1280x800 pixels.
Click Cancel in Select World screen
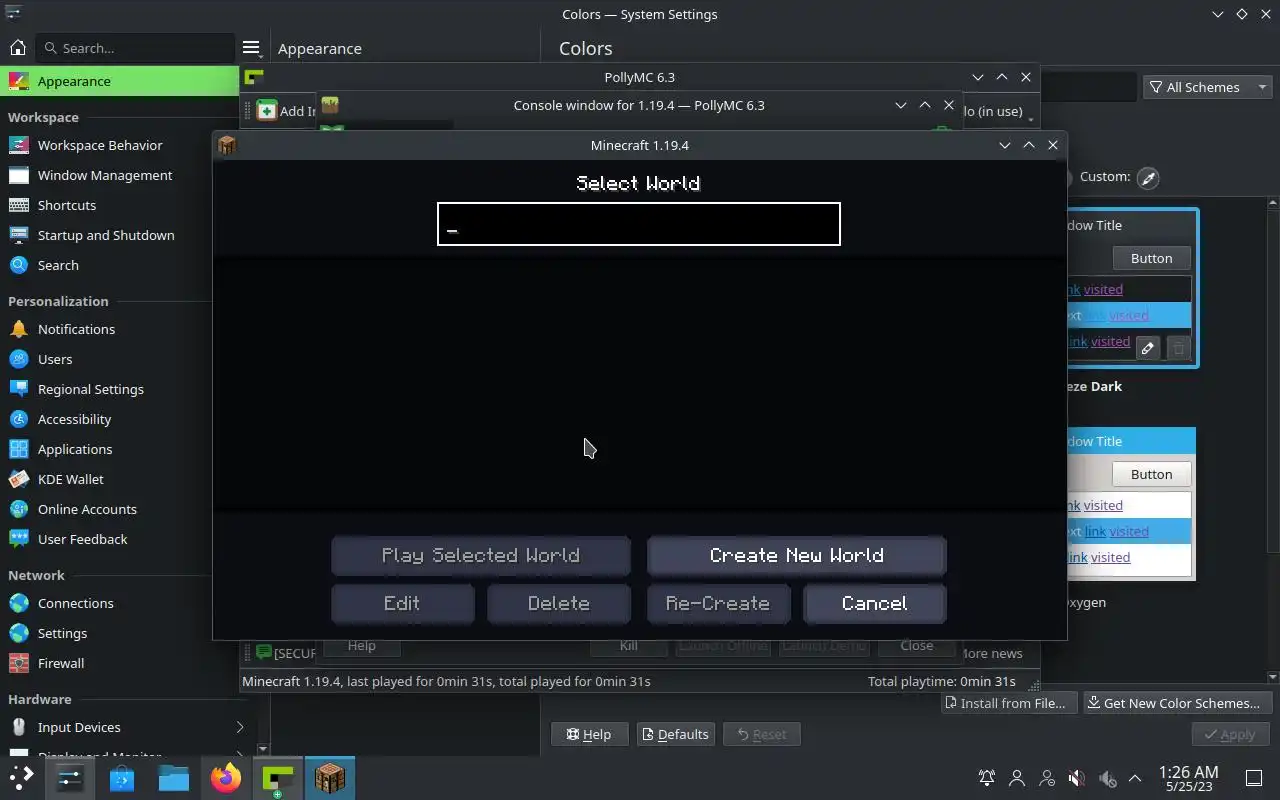pyautogui.click(x=875, y=603)
